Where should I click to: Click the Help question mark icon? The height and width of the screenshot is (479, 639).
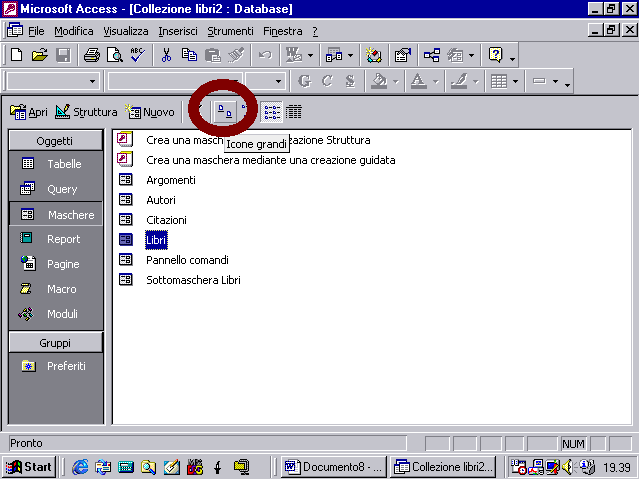(495, 55)
